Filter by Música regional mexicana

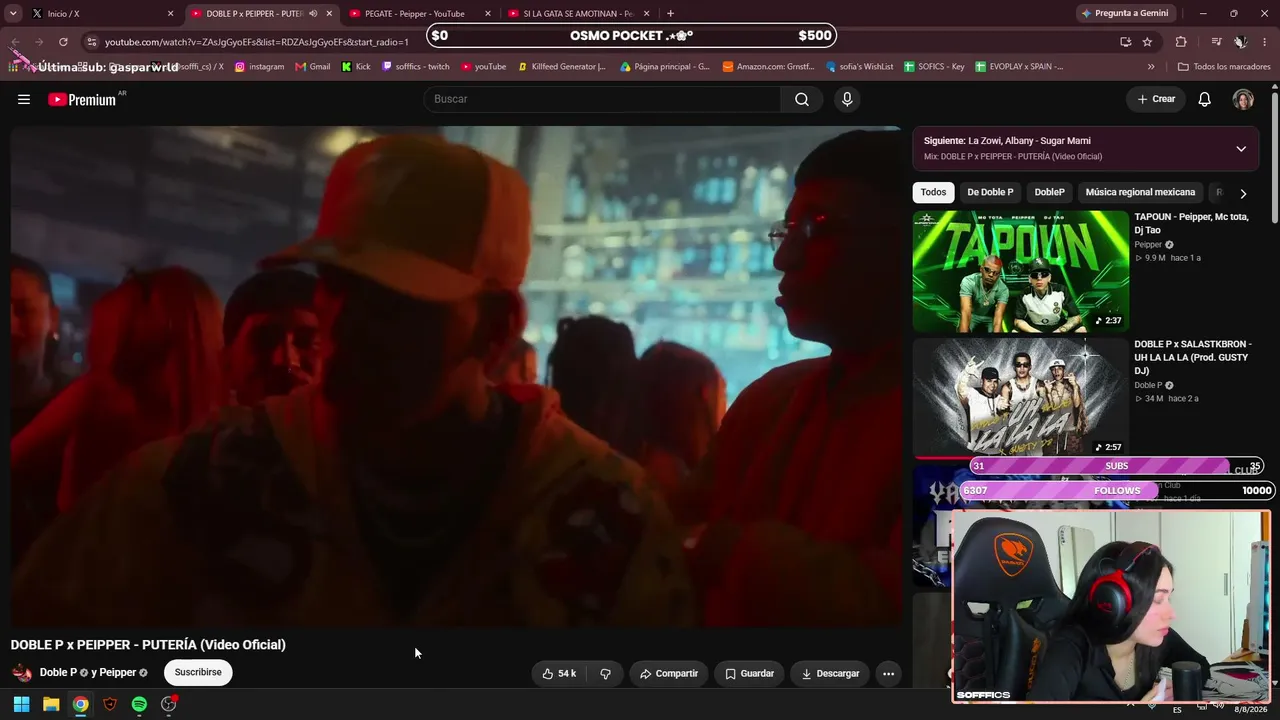(x=1140, y=192)
